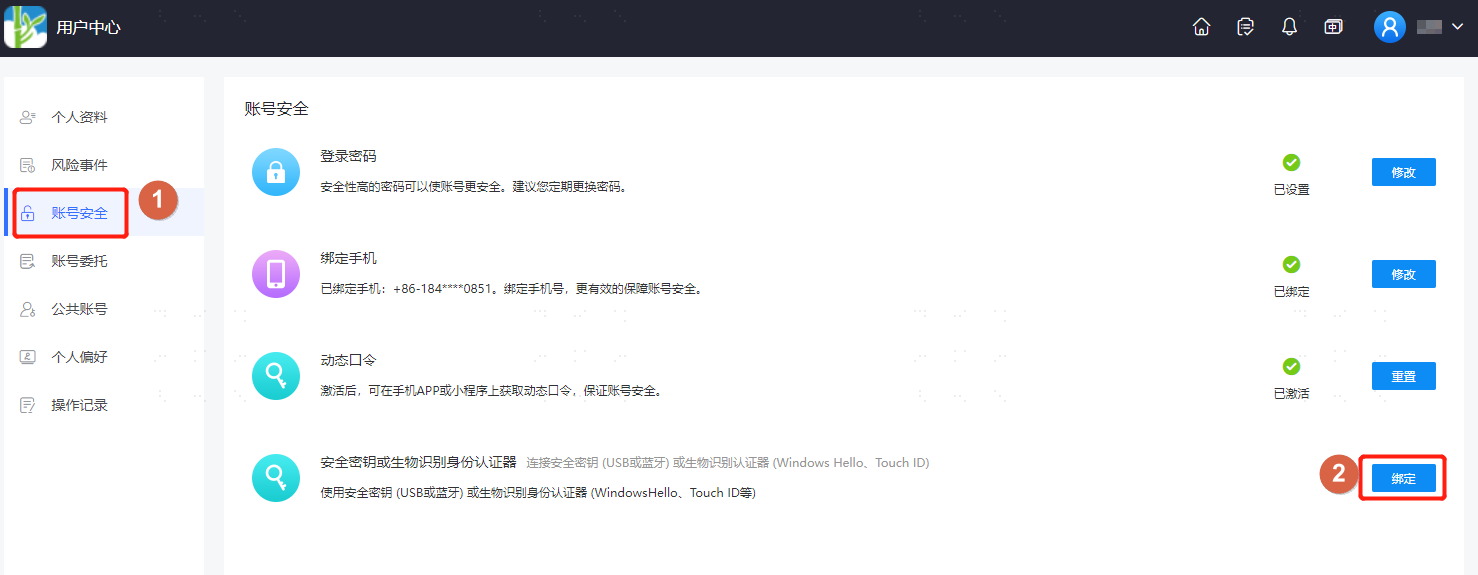The image size is (1478, 575).
Task: Click the blue lock icon for 登录密码
Action: (276, 172)
